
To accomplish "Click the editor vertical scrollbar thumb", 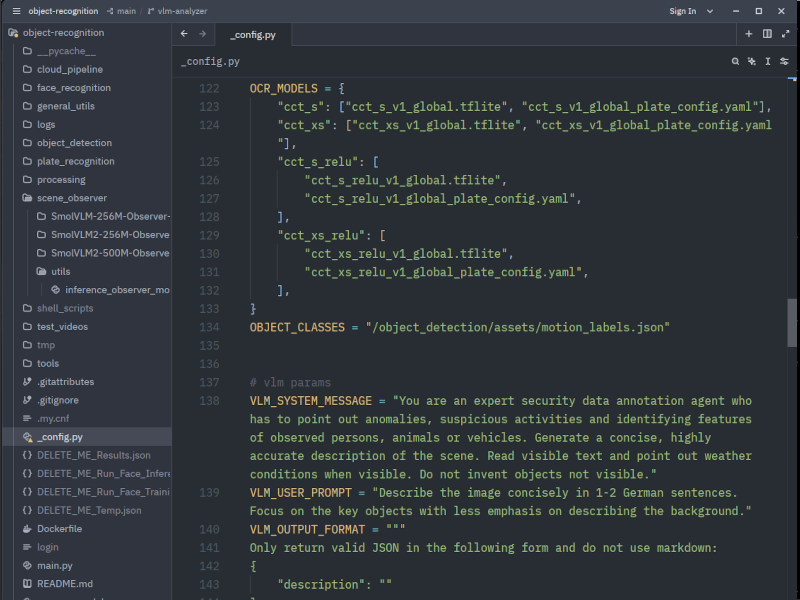I will 792,323.
